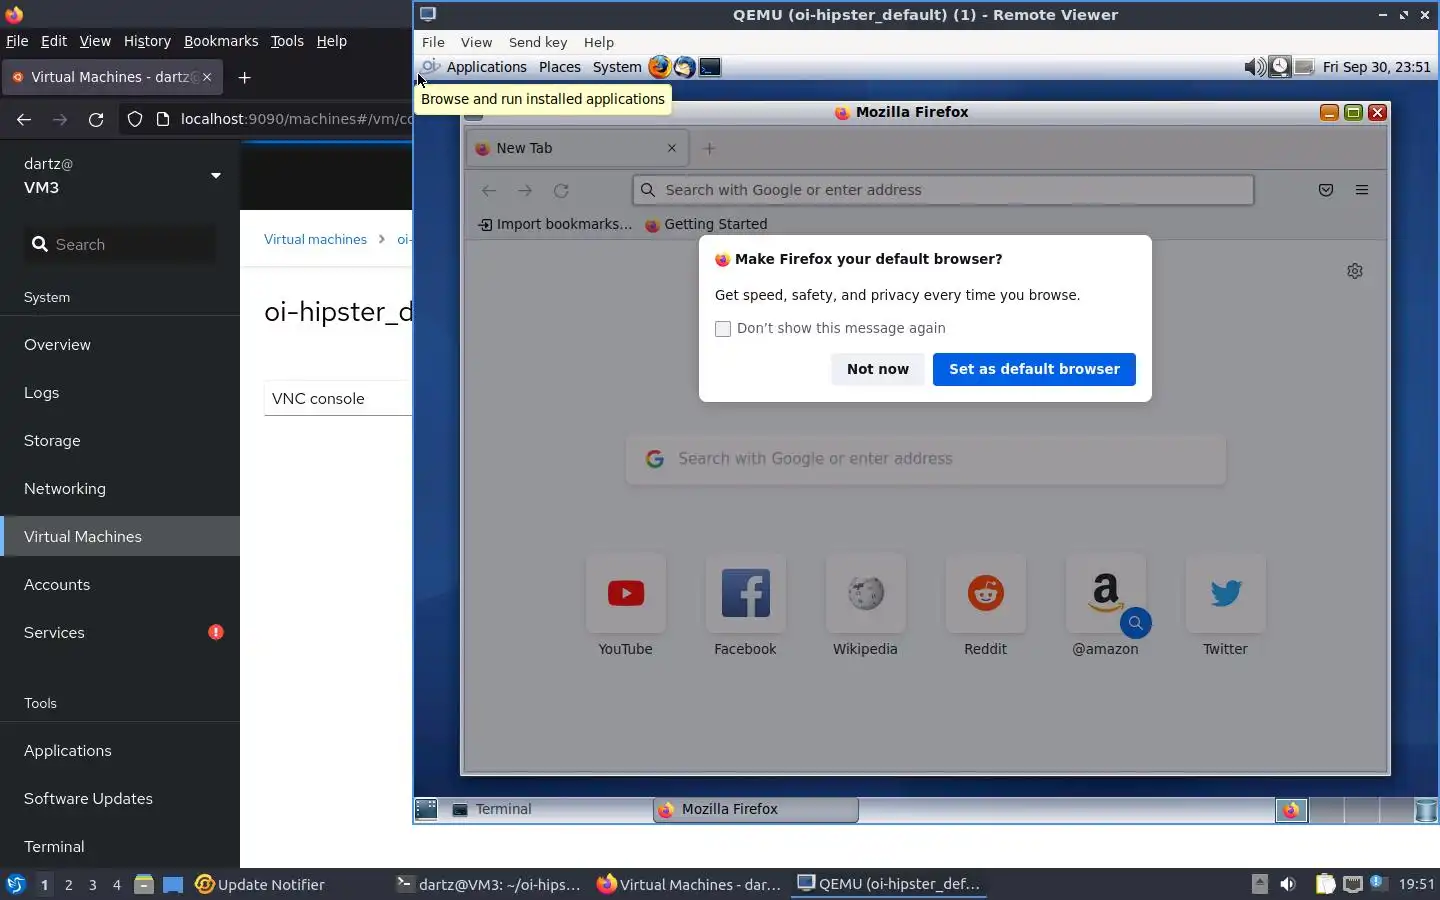Click the Save to Pocket icon
The image size is (1440, 900).
click(1326, 190)
